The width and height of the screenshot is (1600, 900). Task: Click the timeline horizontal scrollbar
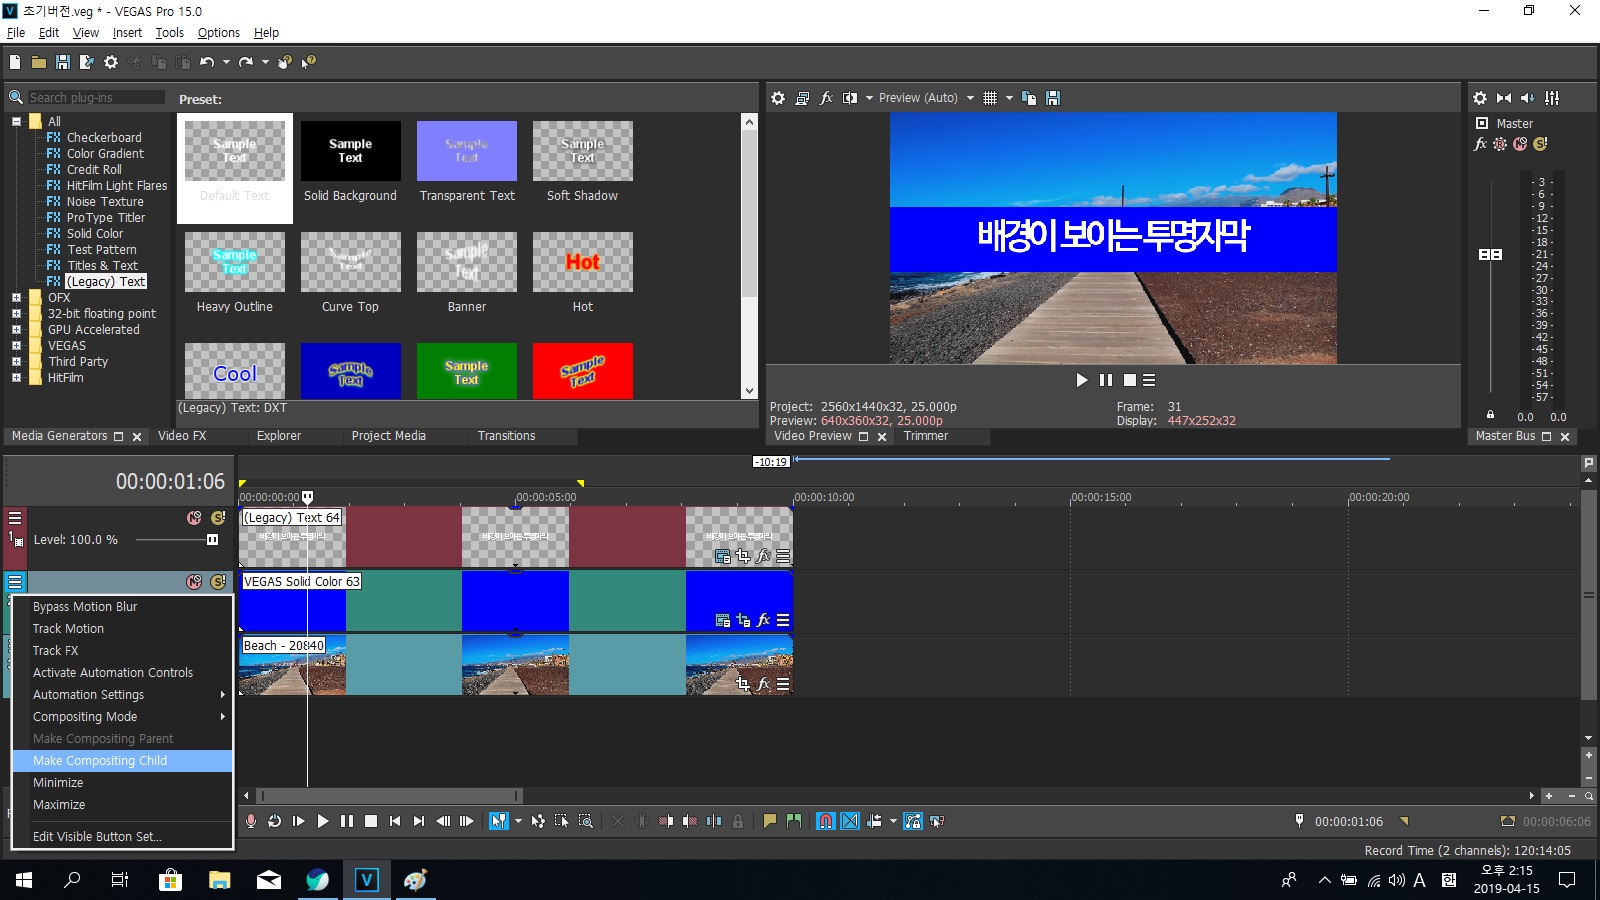(390, 796)
